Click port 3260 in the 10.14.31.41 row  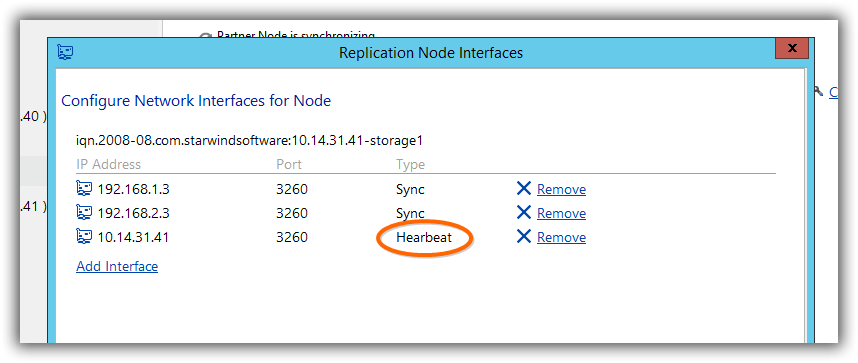(292, 238)
